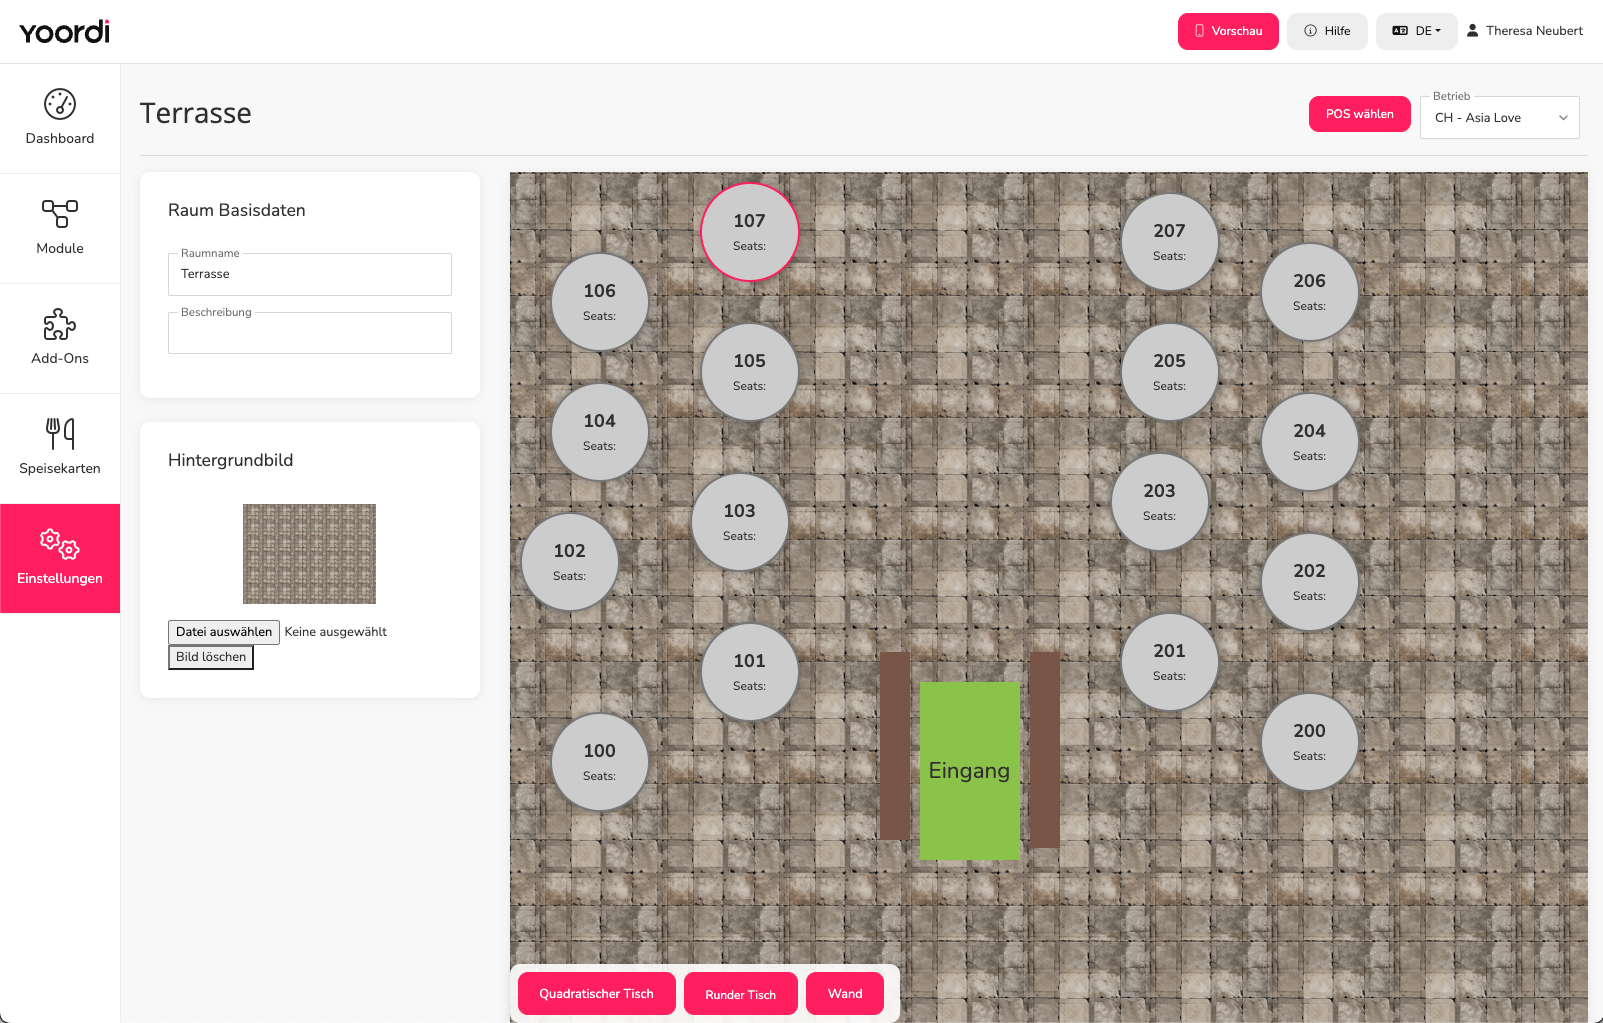Open the Module nodes icon
This screenshot has height=1023, width=1603.
[x=60, y=214]
